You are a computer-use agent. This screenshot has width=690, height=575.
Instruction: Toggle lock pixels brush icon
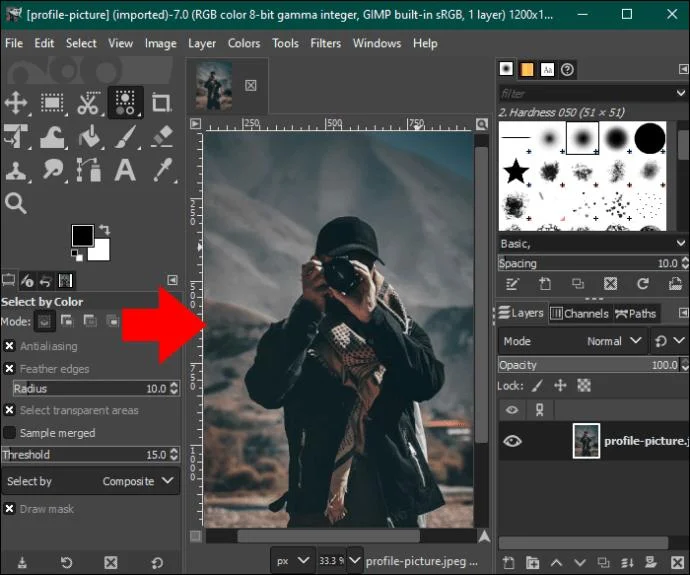coord(537,386)
